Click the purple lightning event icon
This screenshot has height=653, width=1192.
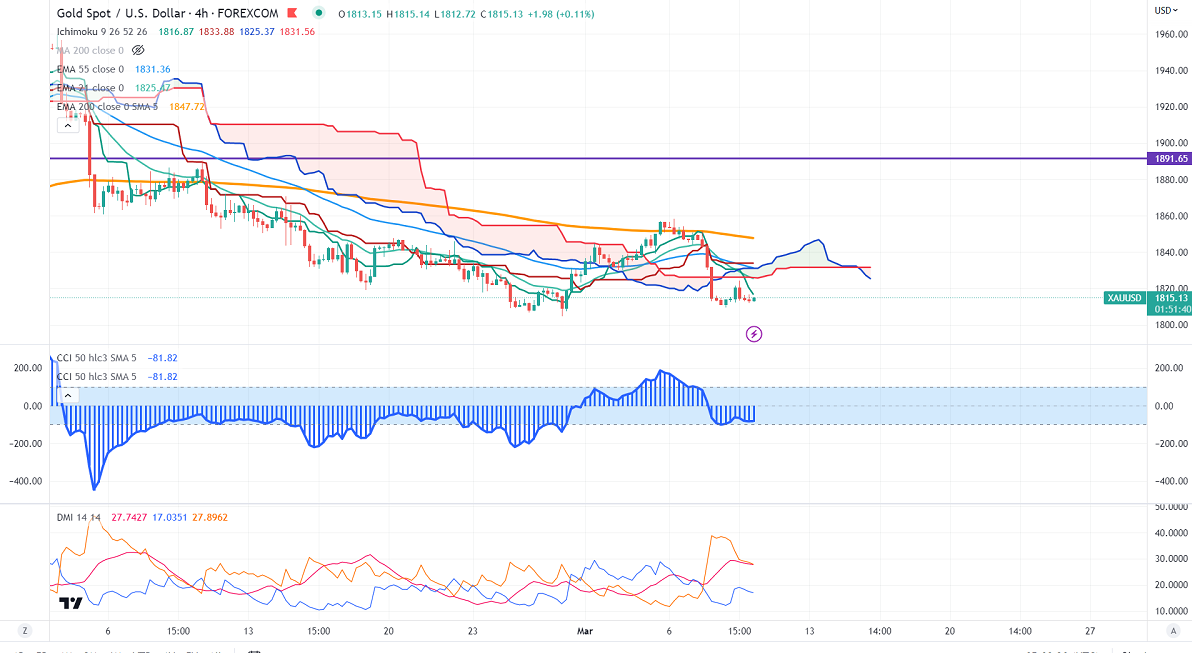coord(755,334)
